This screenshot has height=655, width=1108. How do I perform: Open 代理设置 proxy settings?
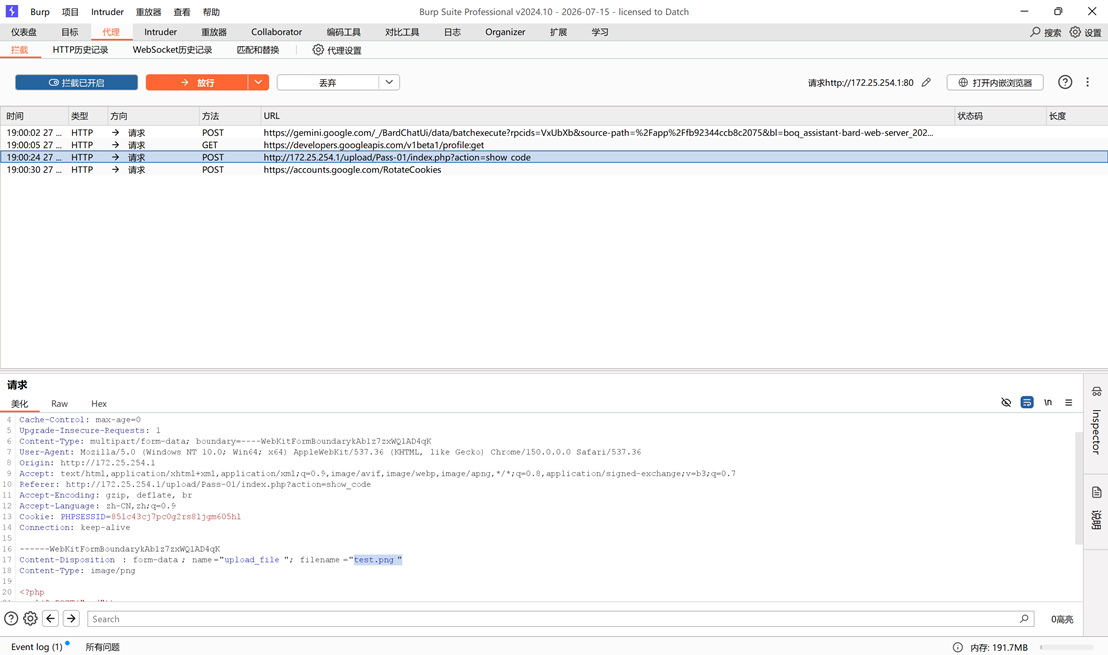[x=337, y=50]
